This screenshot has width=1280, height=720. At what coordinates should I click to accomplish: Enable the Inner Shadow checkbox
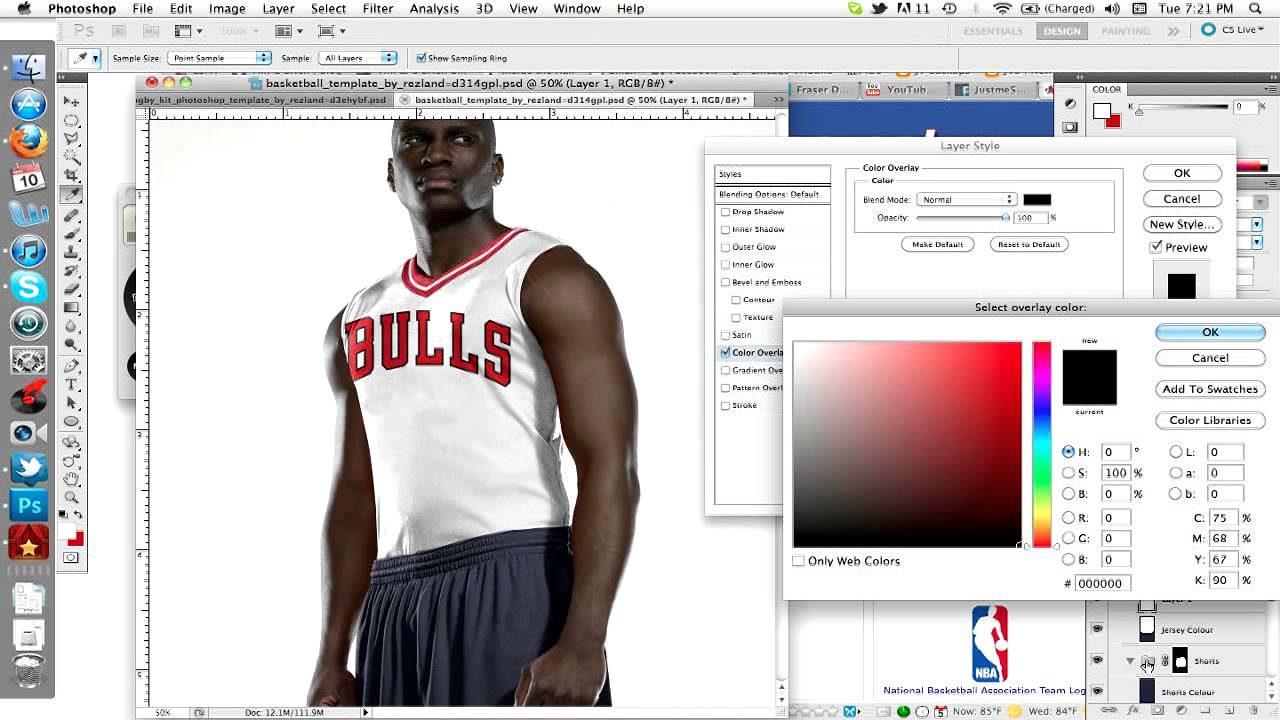pos(725,229)
